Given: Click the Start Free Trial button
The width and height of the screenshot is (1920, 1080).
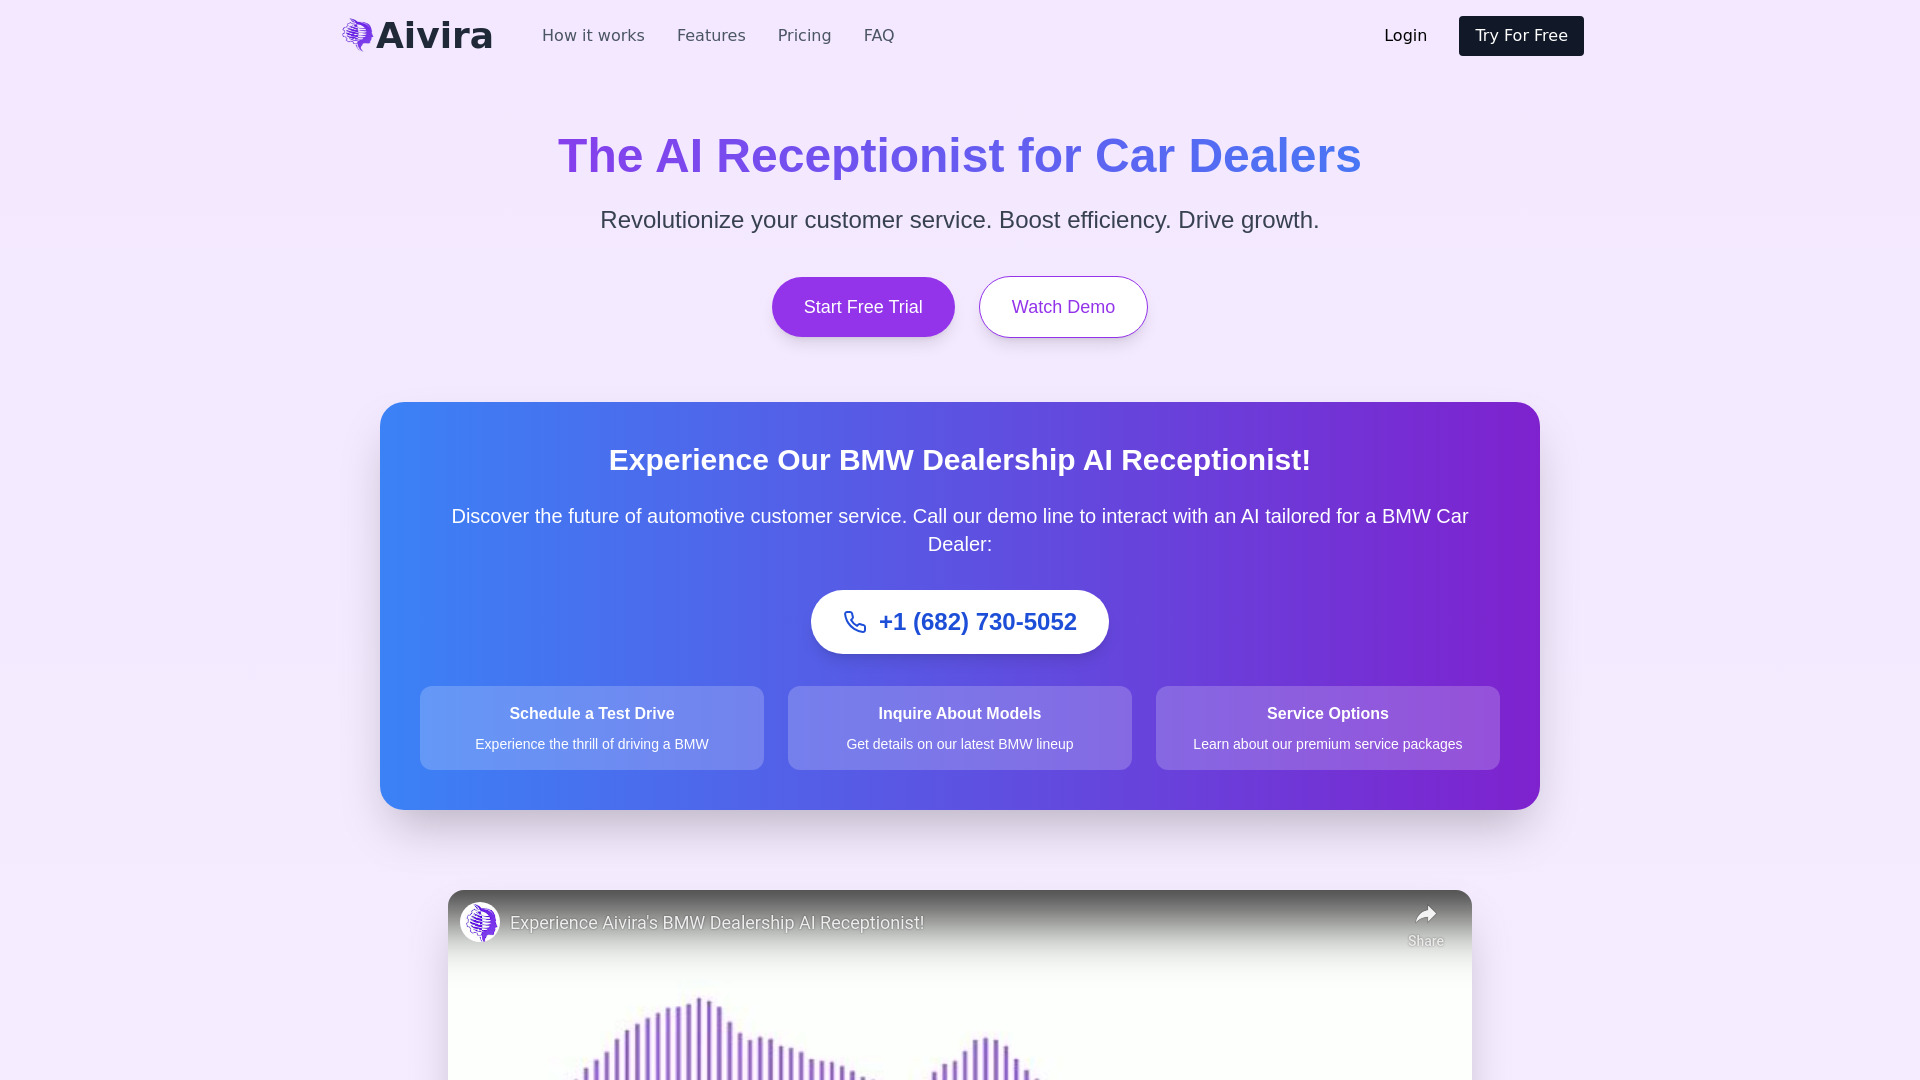Looking at the screenshot, I should (x=862, y=306).
